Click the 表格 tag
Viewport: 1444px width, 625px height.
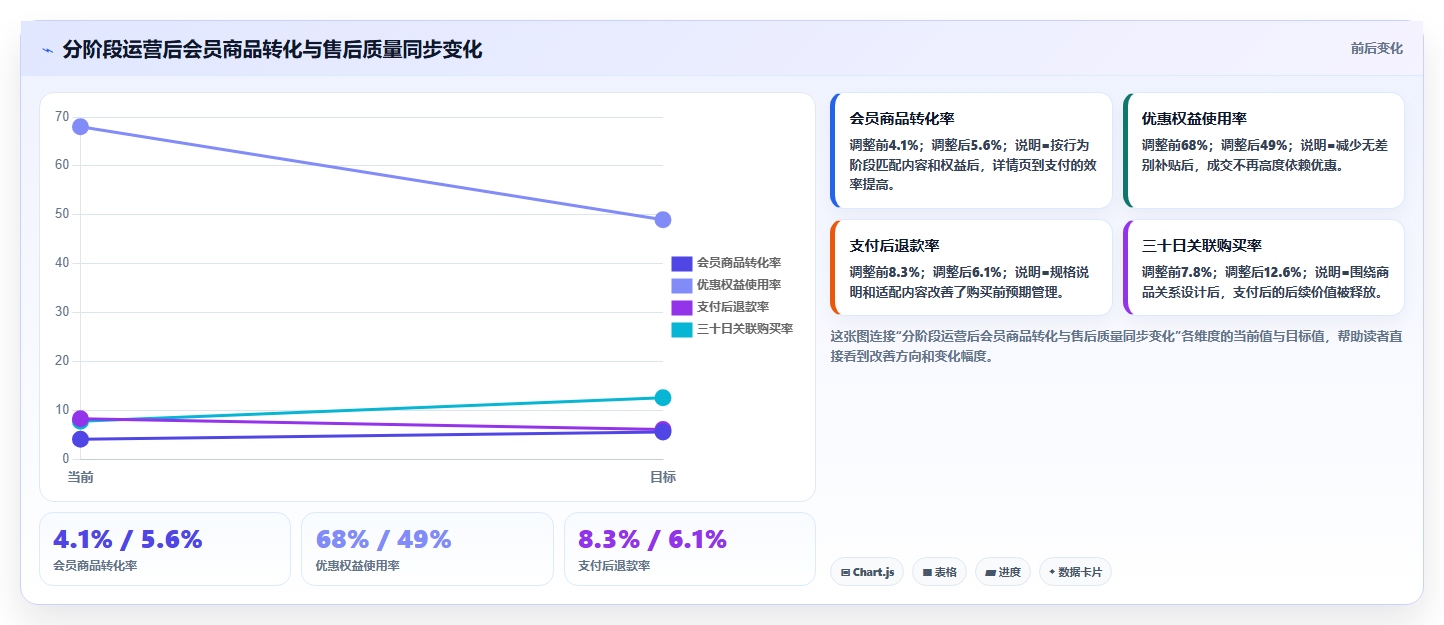(x=939, y=572)
